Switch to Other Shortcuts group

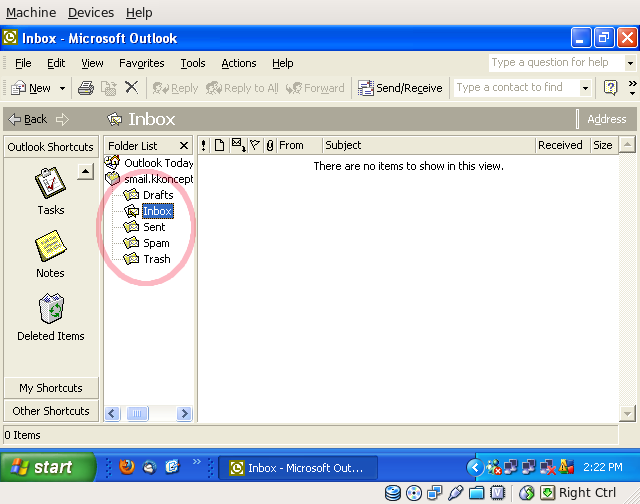pos(51,411)
